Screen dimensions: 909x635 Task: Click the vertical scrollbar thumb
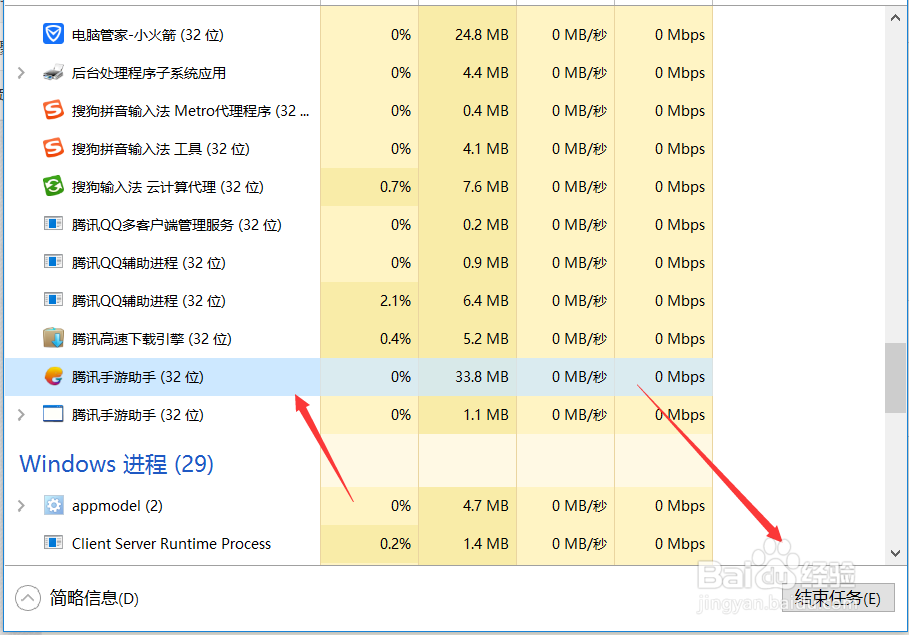pos(896,378)
